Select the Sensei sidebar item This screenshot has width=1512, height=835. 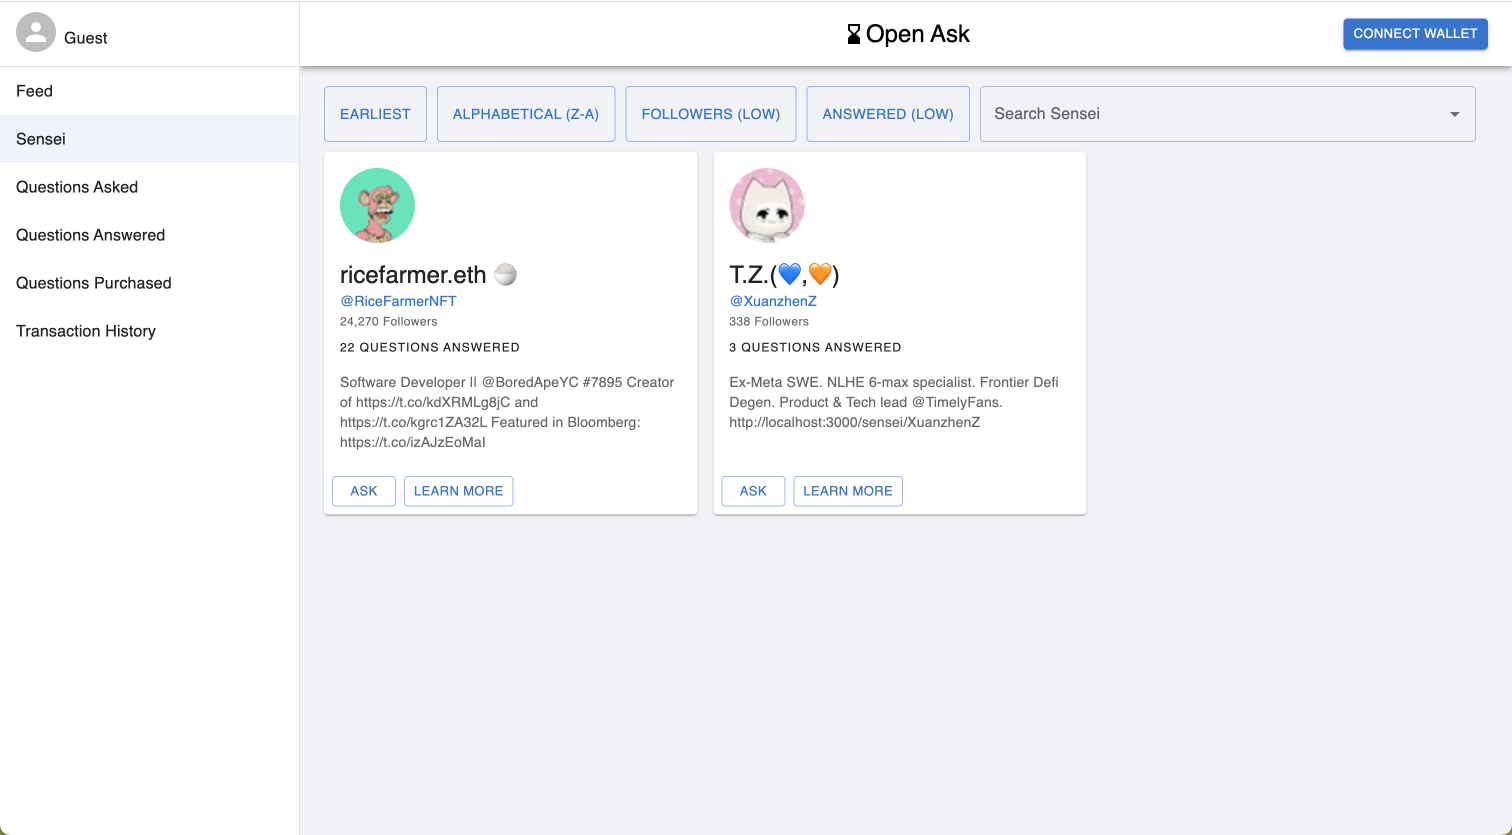pyautogui.click(x=40, y=139)
